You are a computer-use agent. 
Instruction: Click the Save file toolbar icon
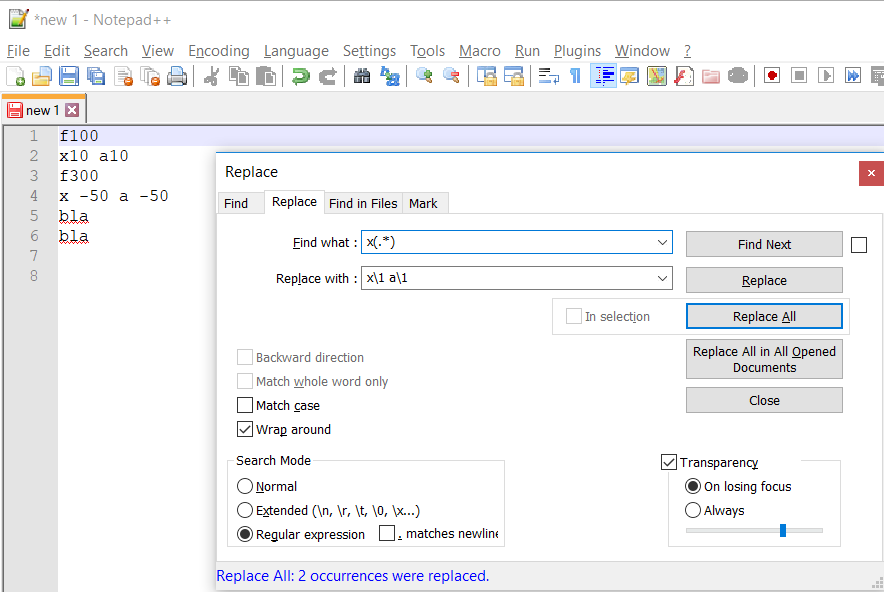click(x=68, y=76)
